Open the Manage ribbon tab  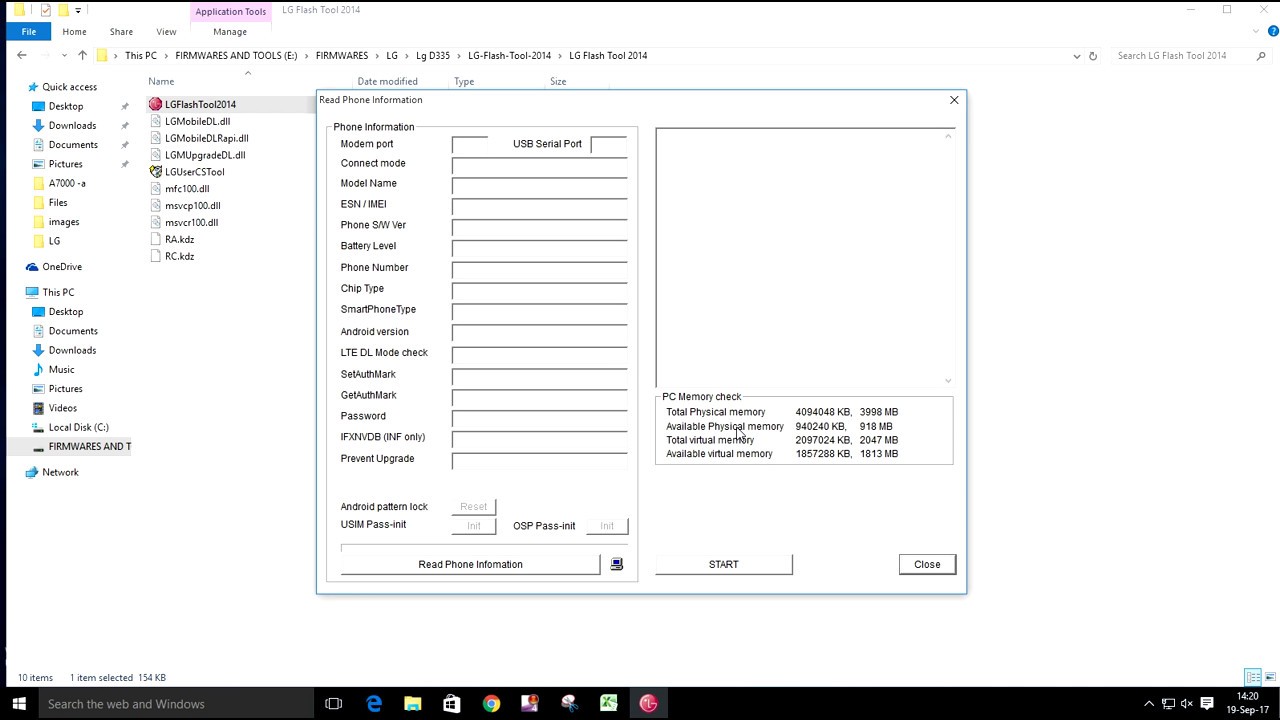(x=229, y=32)
